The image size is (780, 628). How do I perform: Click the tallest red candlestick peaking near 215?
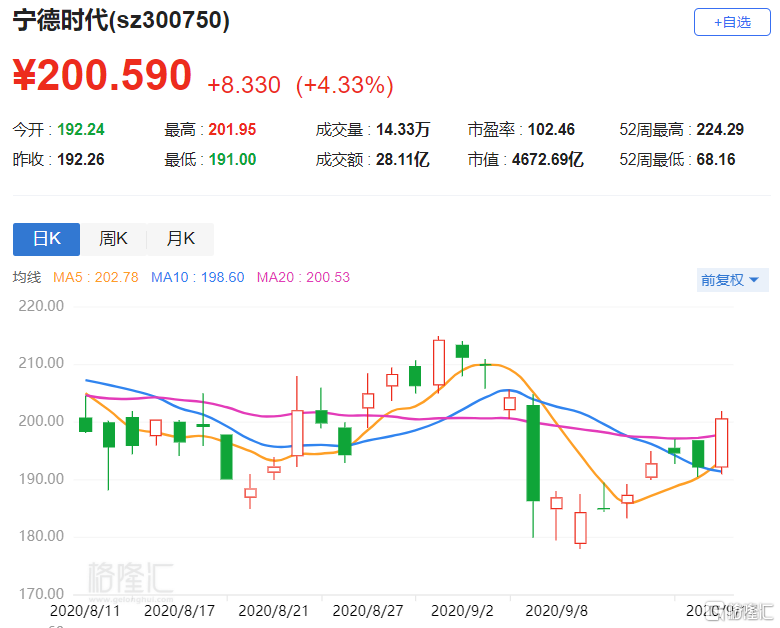(x=439, y=363)
